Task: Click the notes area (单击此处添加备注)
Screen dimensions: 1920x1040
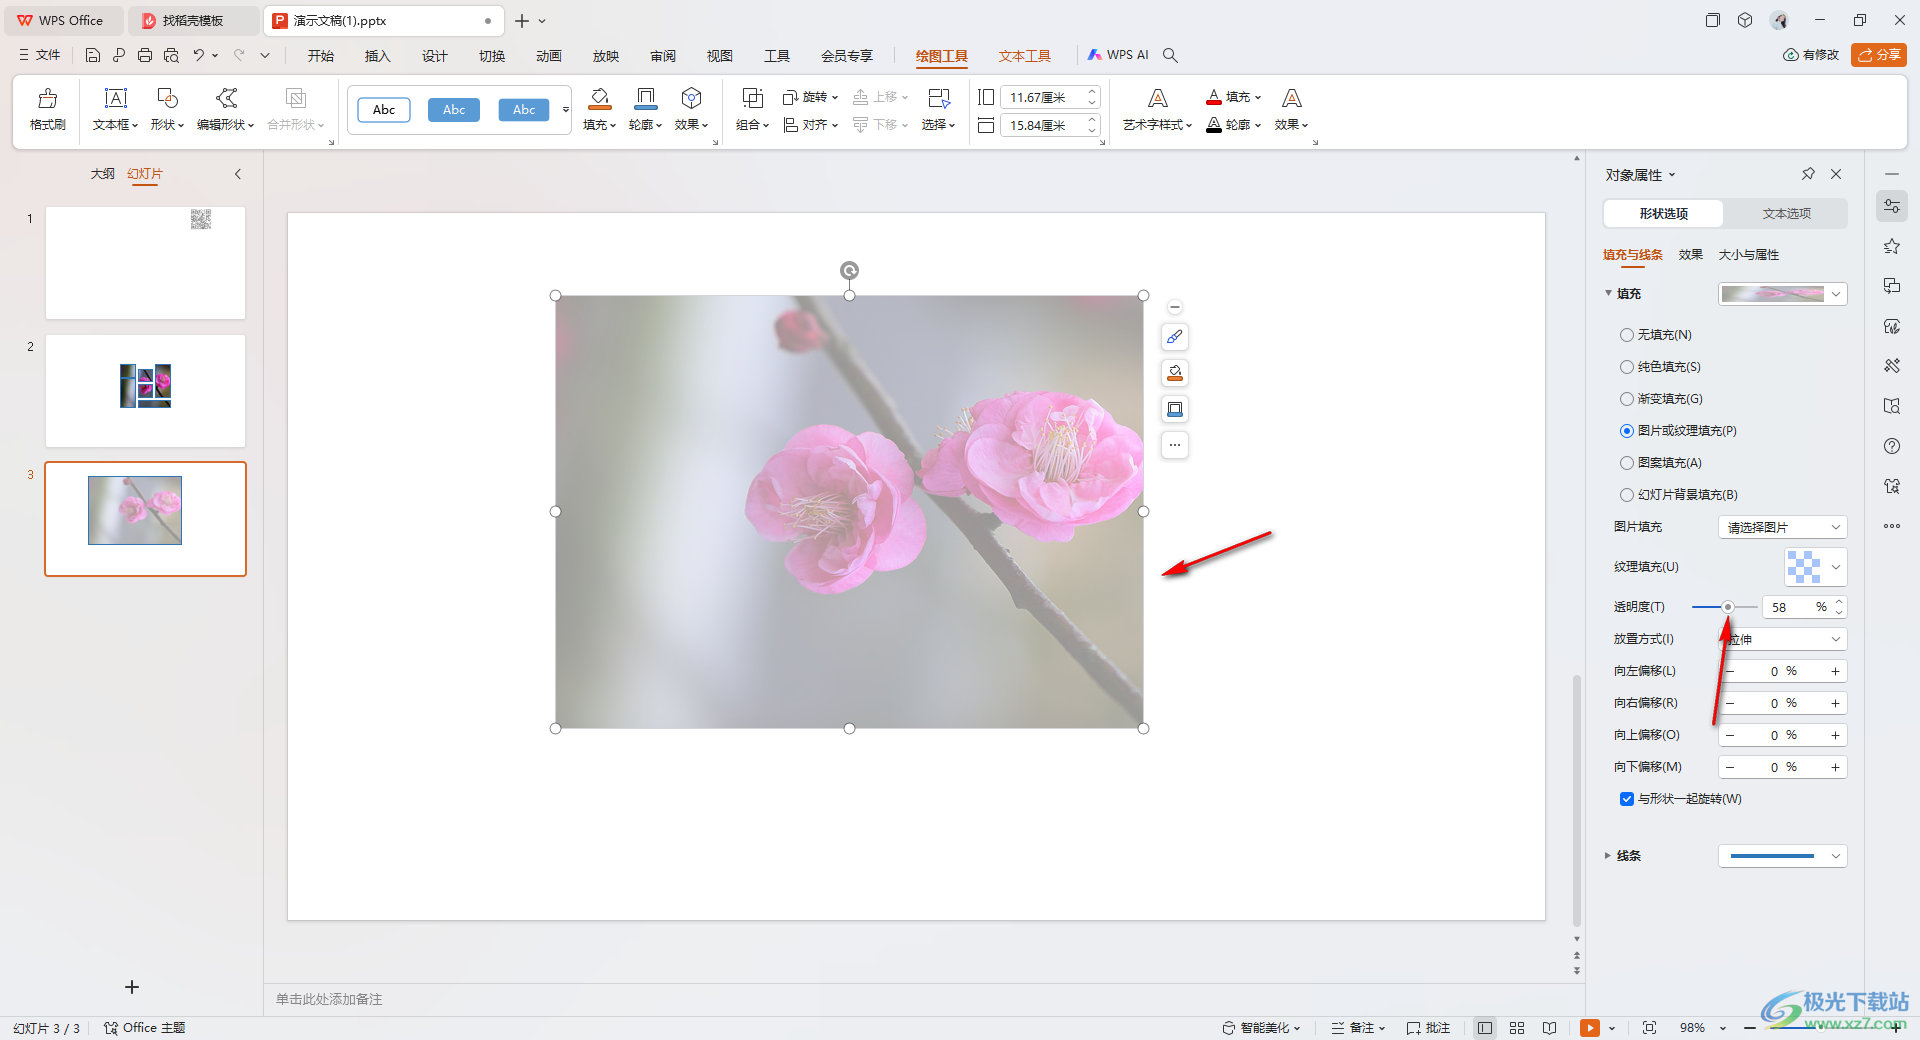Action: [x=328, y=999]
